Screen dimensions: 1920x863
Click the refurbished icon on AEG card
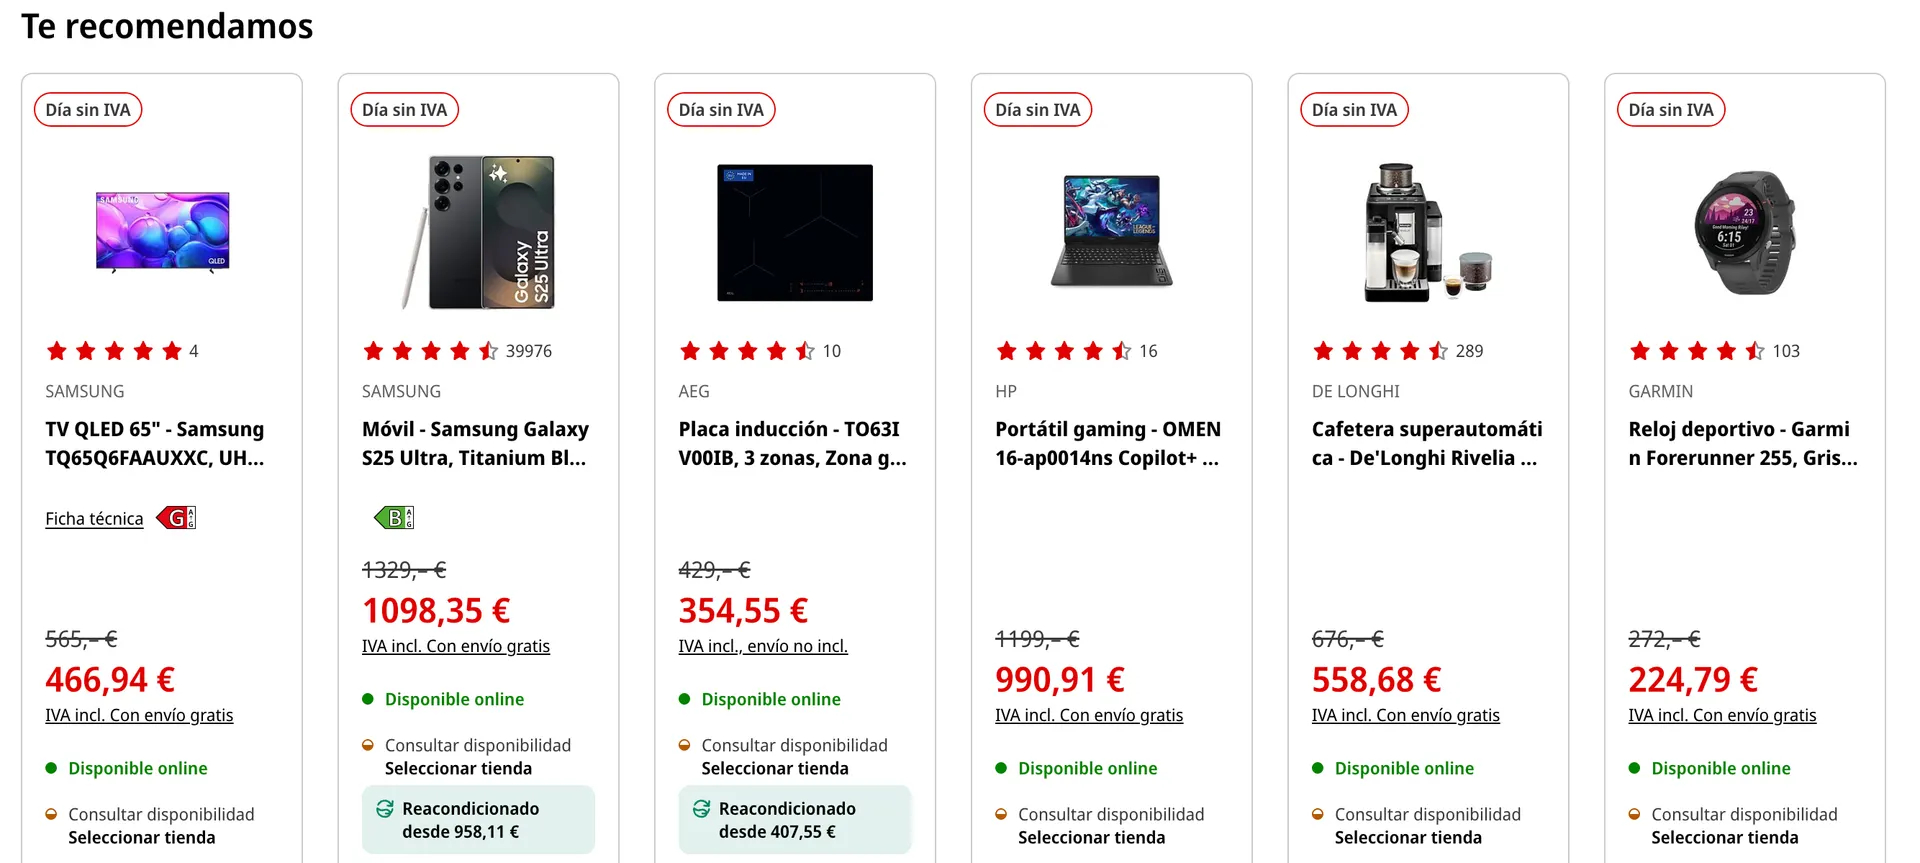click(702, 809)
